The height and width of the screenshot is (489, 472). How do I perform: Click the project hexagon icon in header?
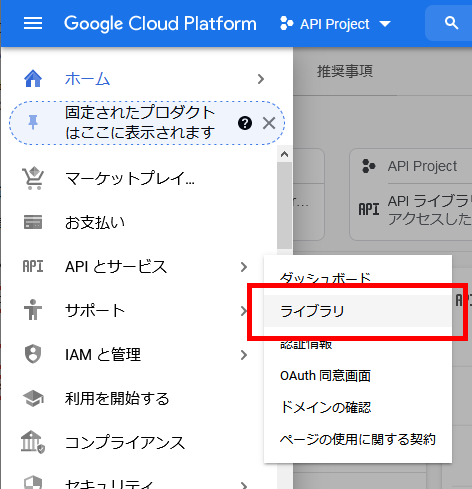pos(286,23)
